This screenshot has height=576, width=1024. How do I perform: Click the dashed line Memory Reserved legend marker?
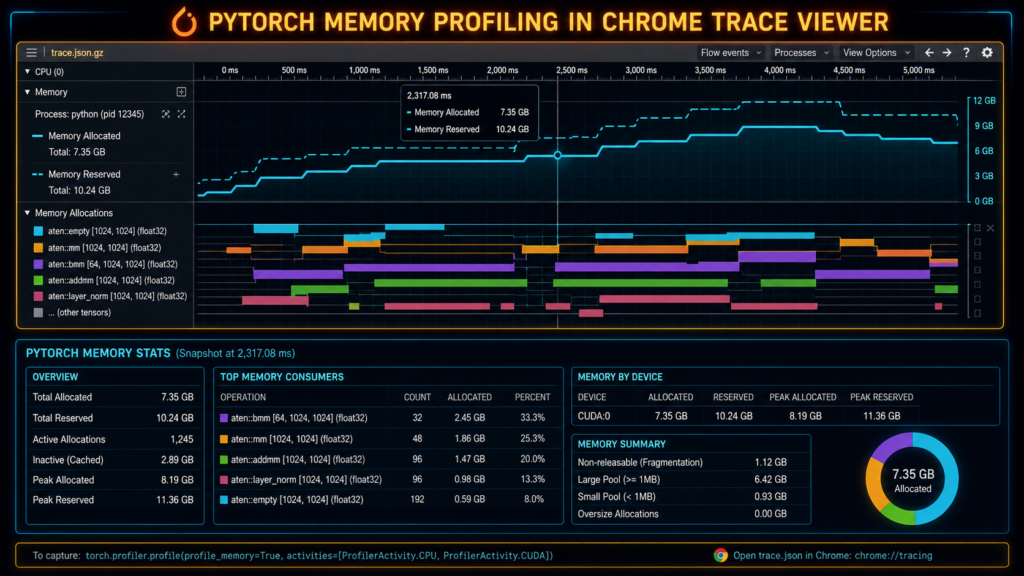pos(37,174)
